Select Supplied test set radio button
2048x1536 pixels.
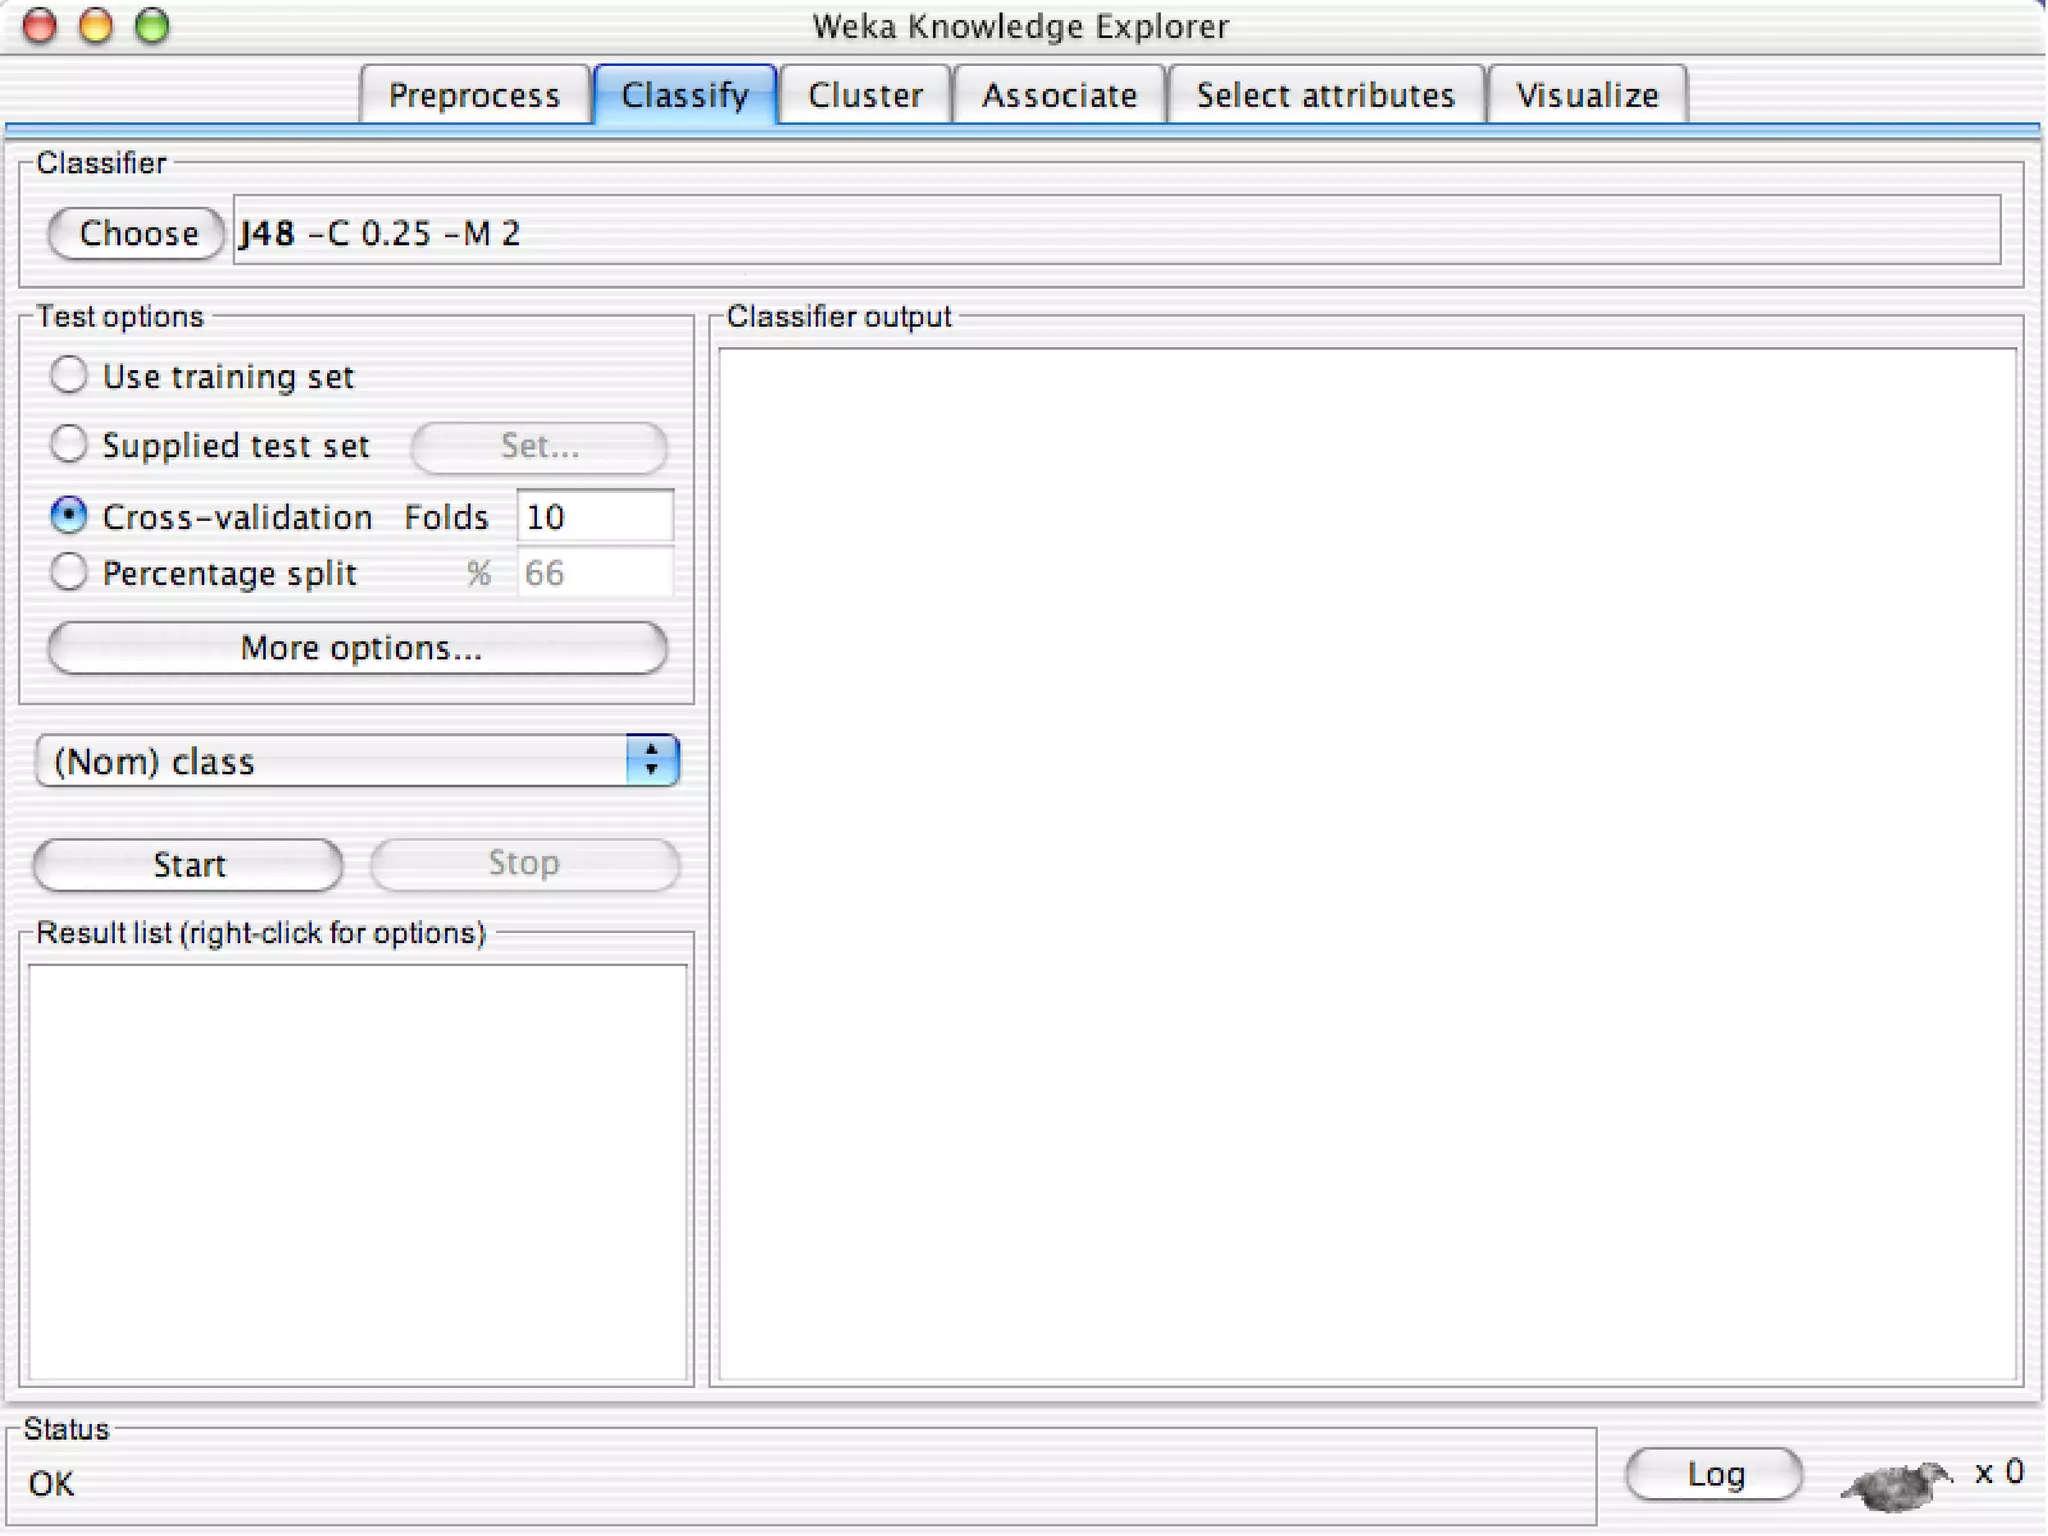(69, 444)
